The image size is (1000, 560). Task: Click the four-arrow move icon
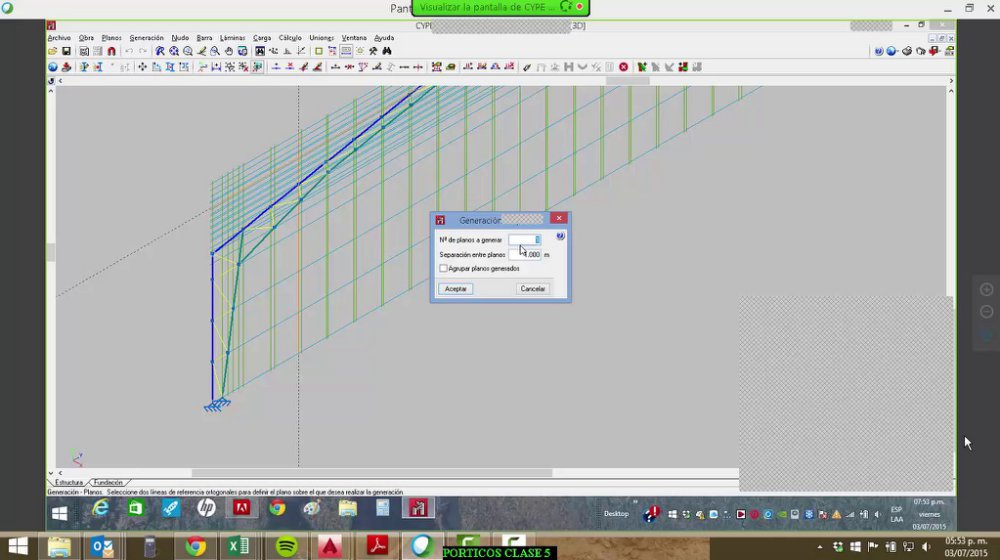coord(142,67)
